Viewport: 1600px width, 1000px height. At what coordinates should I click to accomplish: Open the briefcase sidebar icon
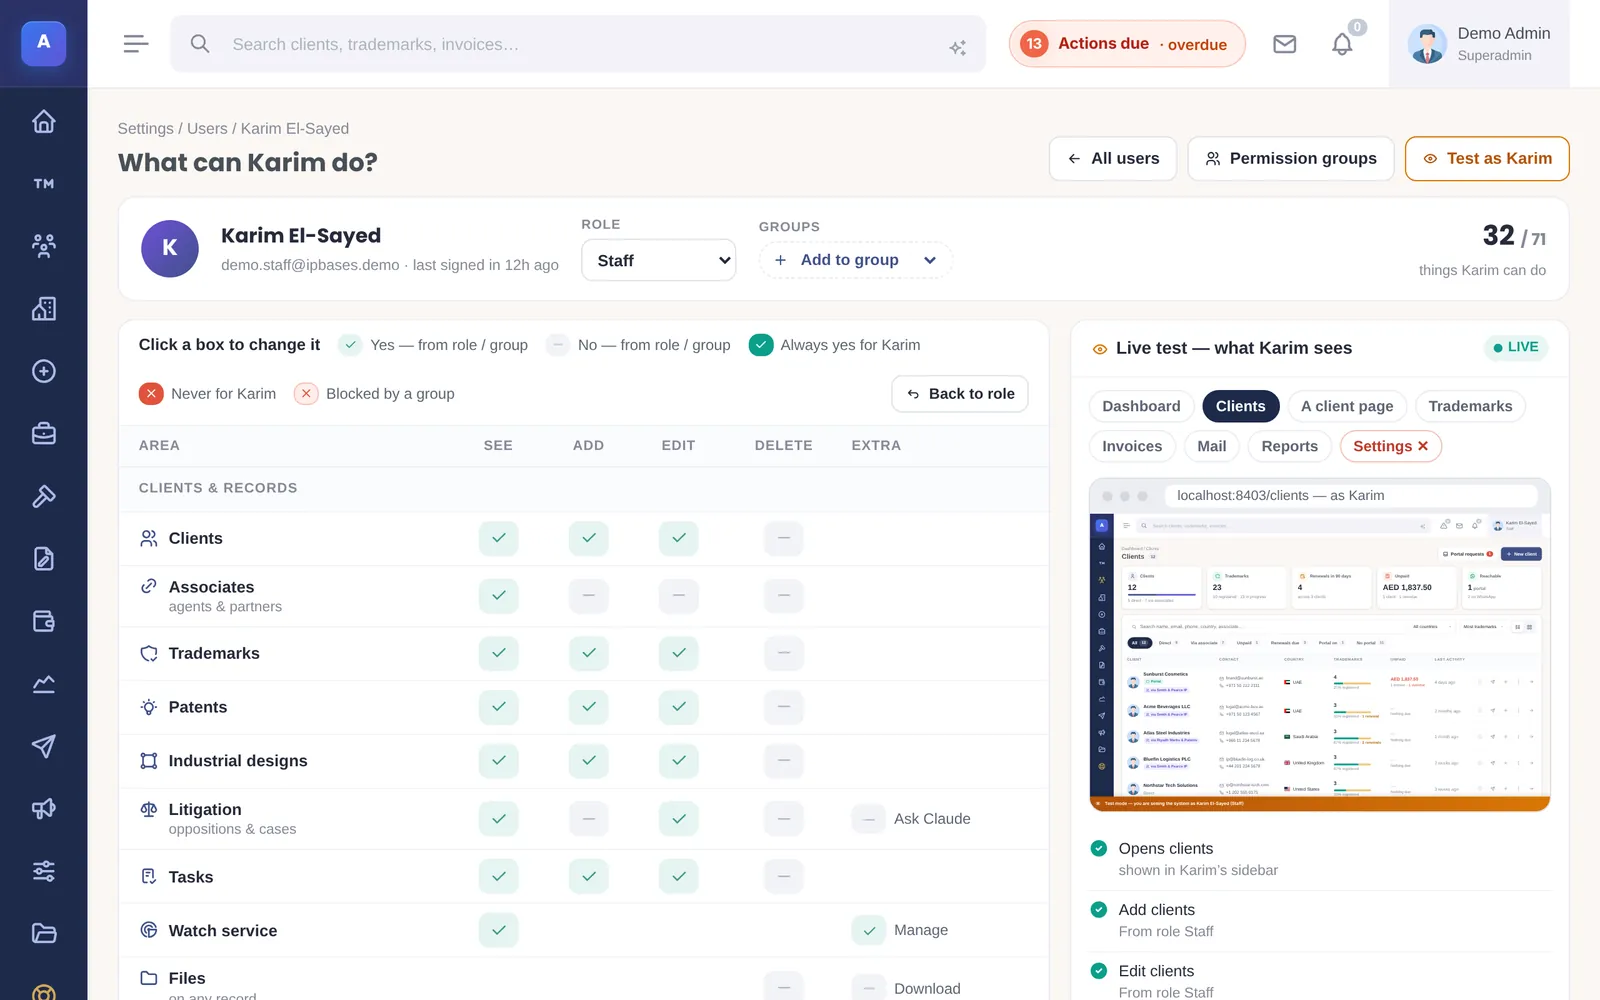point(43,434)
